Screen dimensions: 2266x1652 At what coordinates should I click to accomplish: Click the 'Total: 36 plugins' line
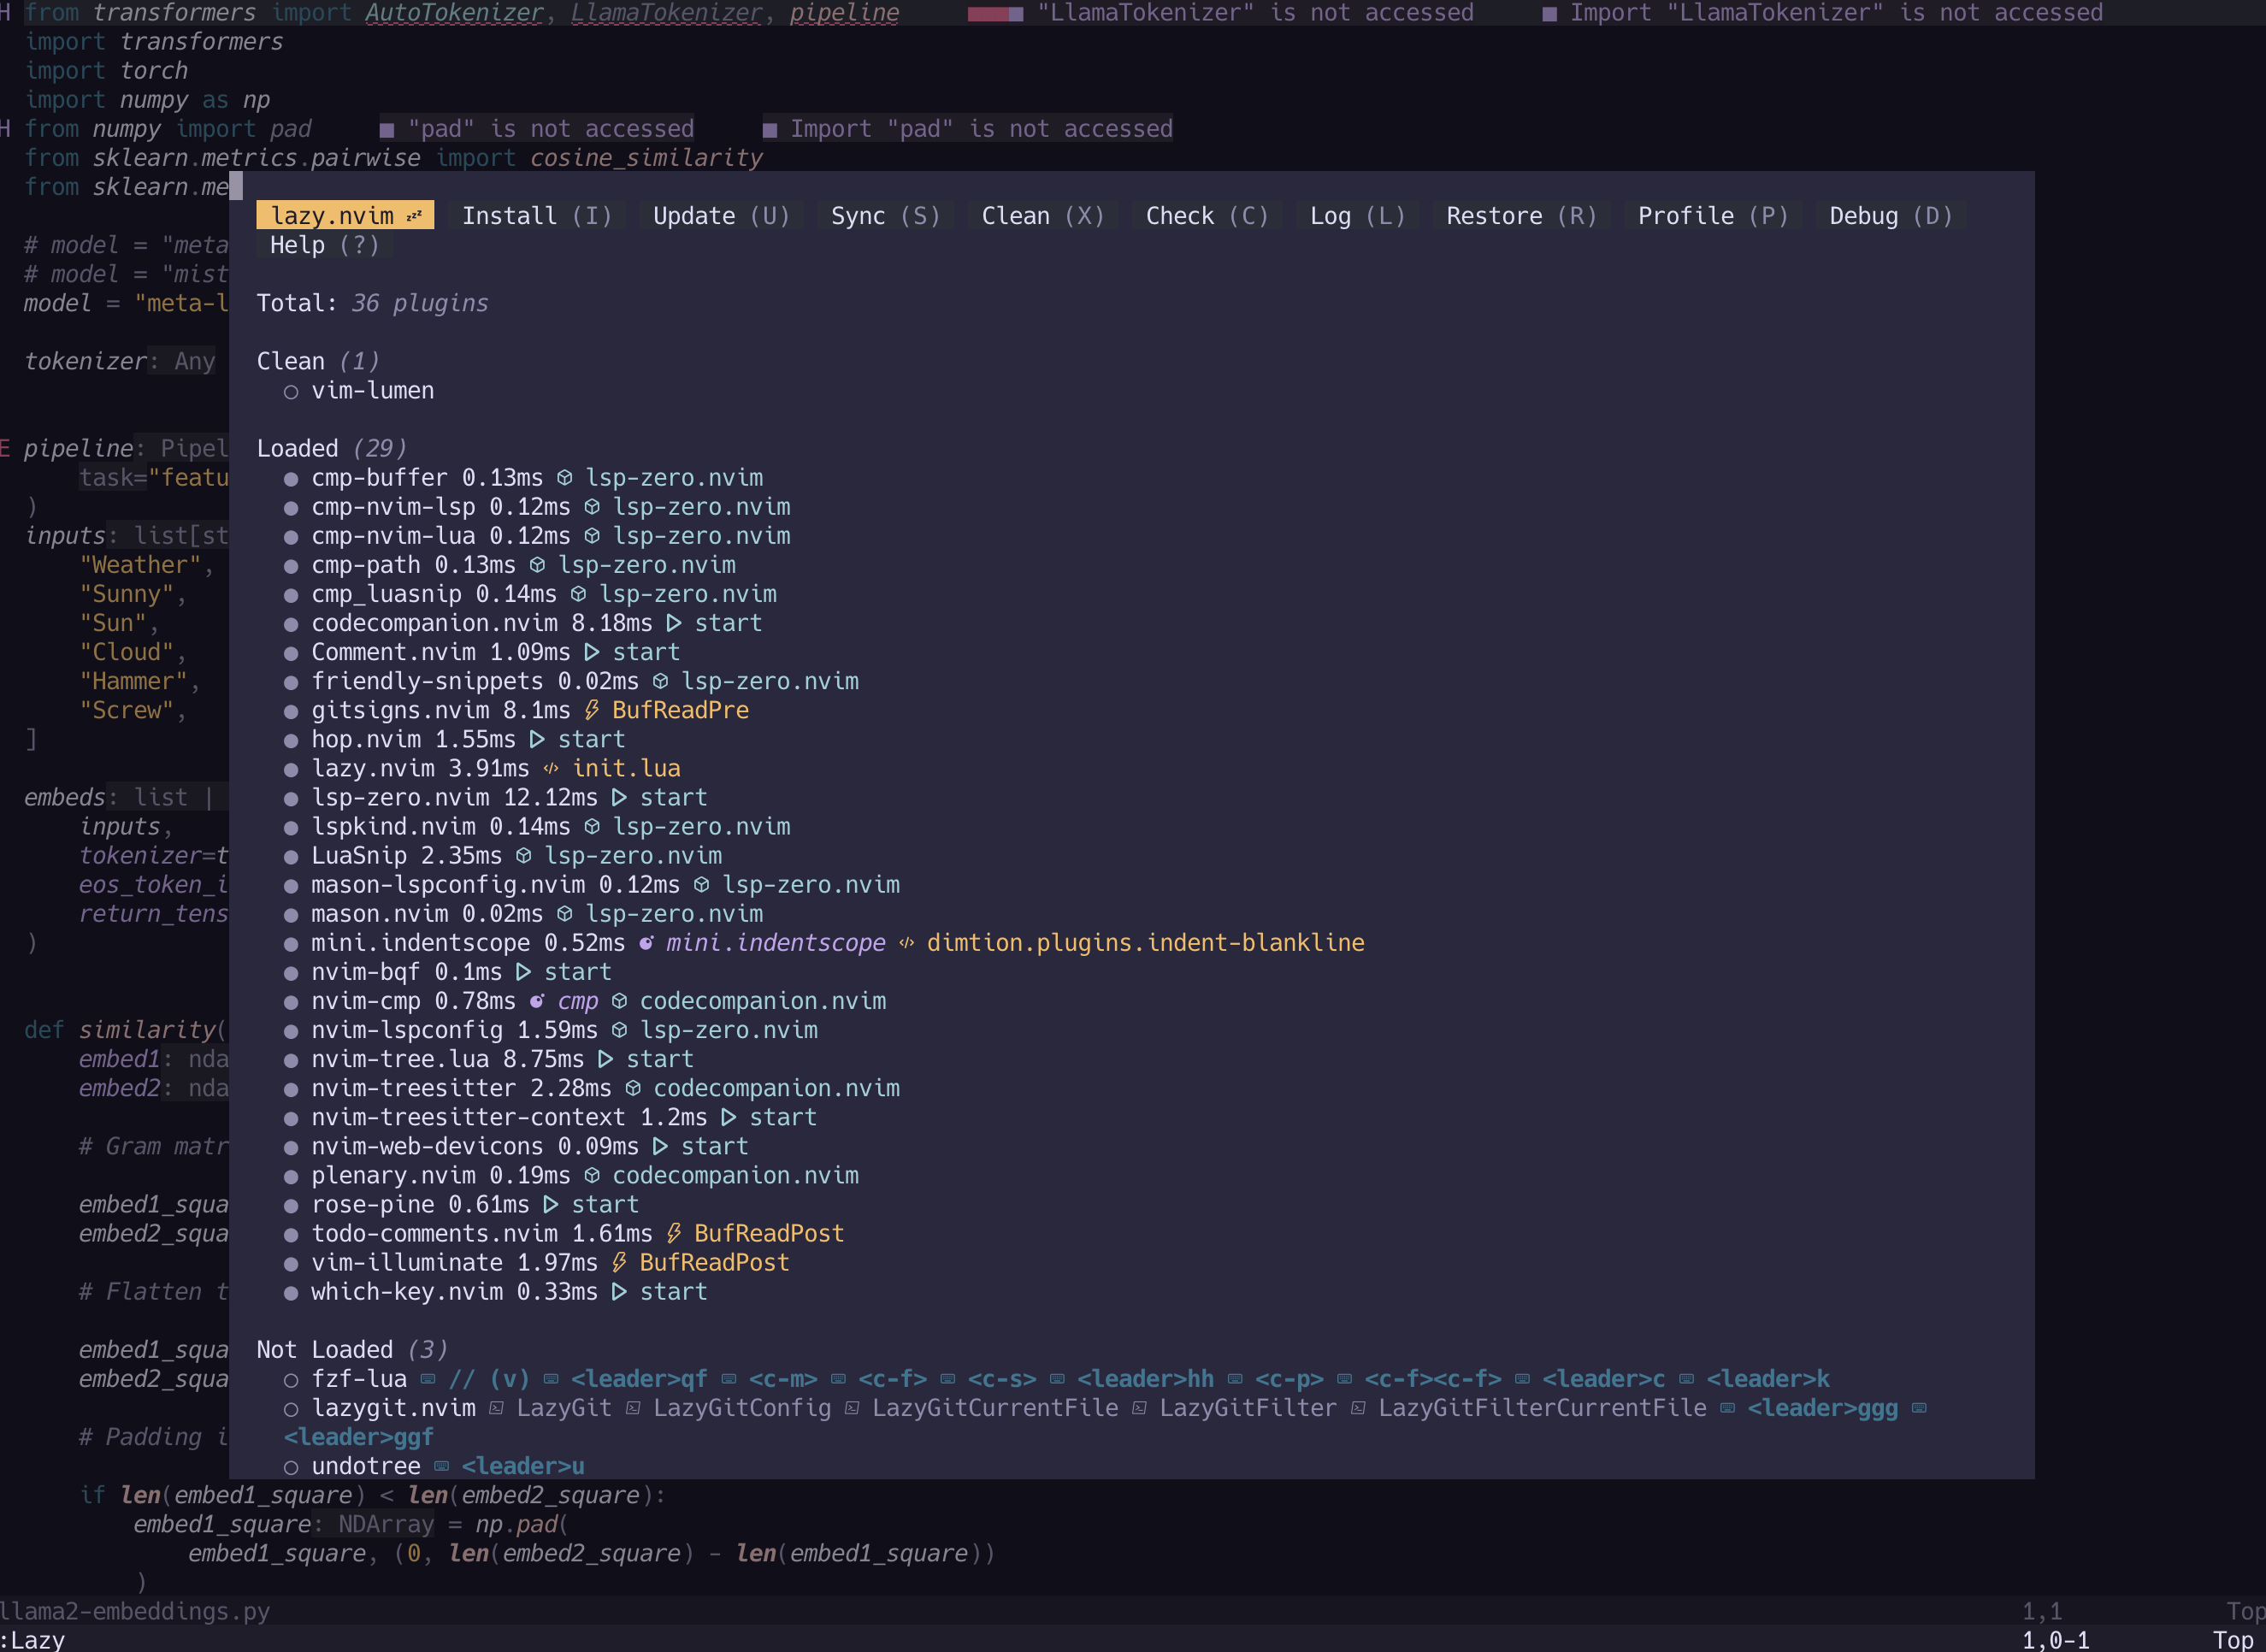pyautogui.click(x=372, y=303)
